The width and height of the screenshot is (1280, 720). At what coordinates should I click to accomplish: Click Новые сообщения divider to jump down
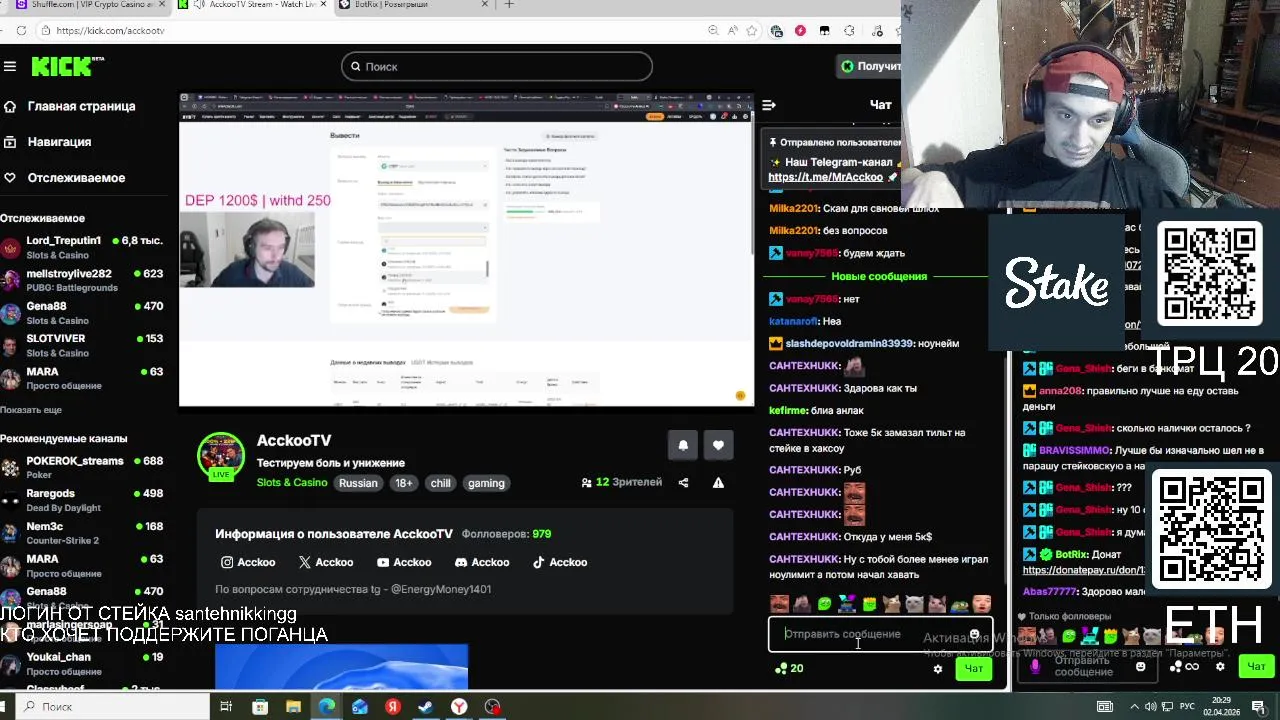pos(879,276)
